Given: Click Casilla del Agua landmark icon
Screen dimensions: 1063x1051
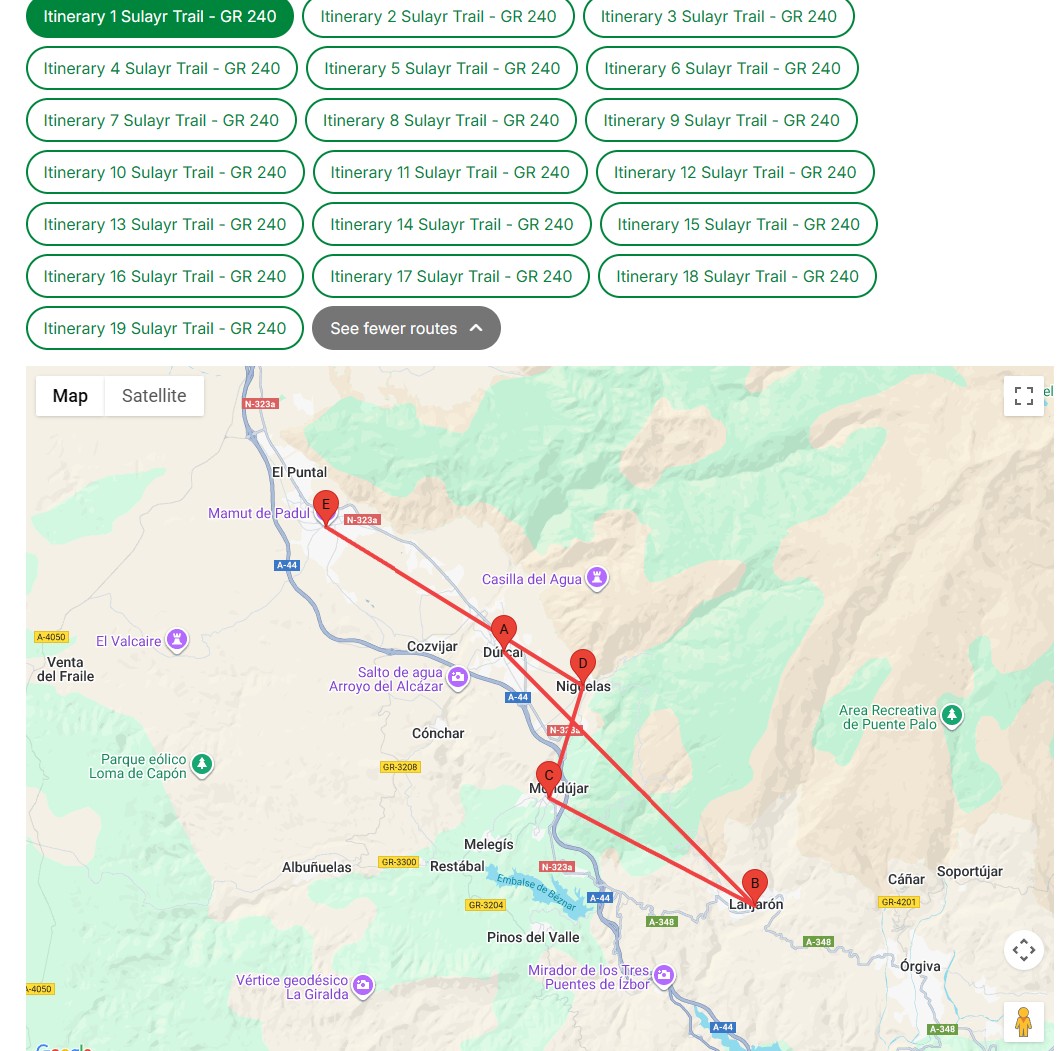Looking at the screenshot, I should coord(597,578).
